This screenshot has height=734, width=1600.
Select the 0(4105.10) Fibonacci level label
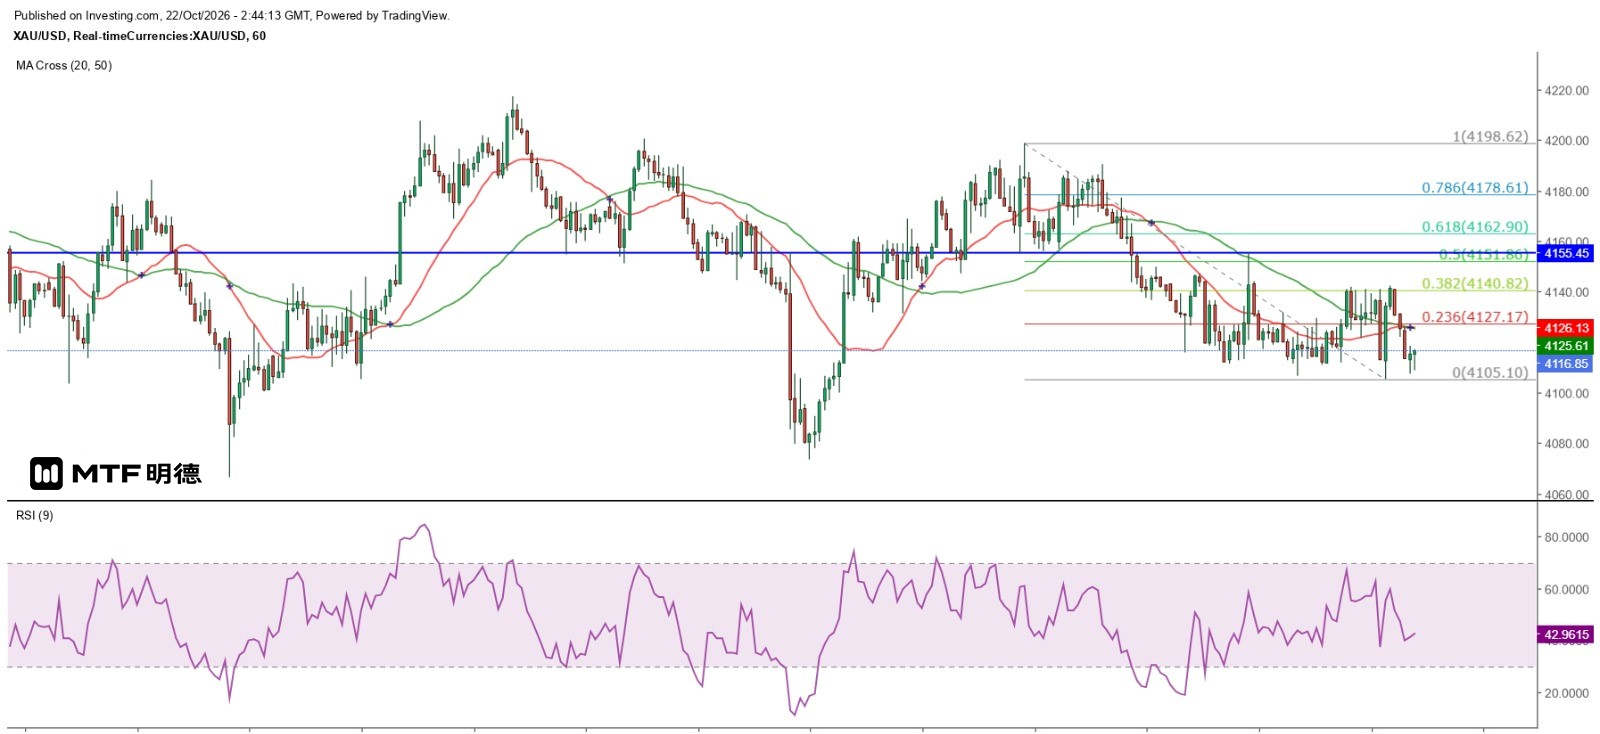(1490, 372)
